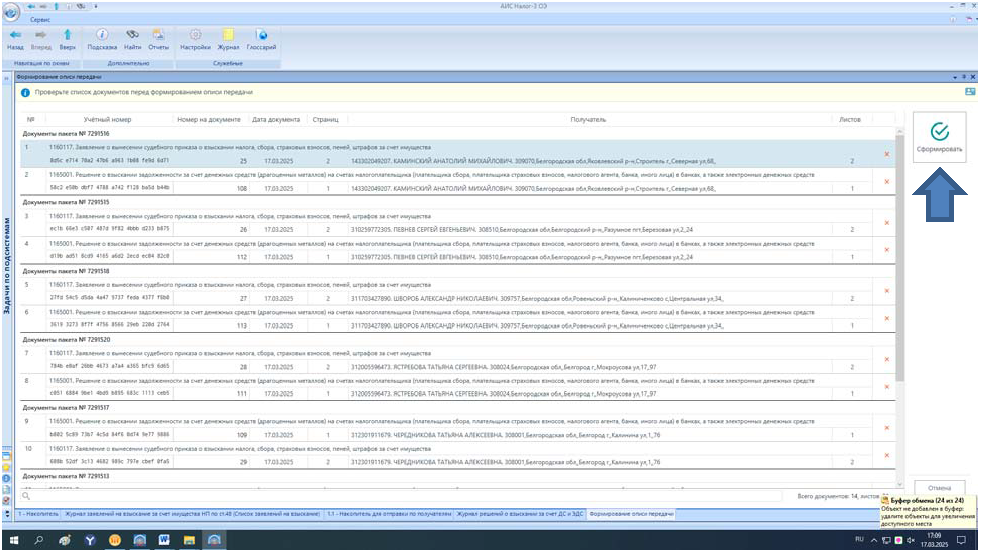Open the Глоссарий glossary icon
981x552 pixels.
click(x=261, y=37)
